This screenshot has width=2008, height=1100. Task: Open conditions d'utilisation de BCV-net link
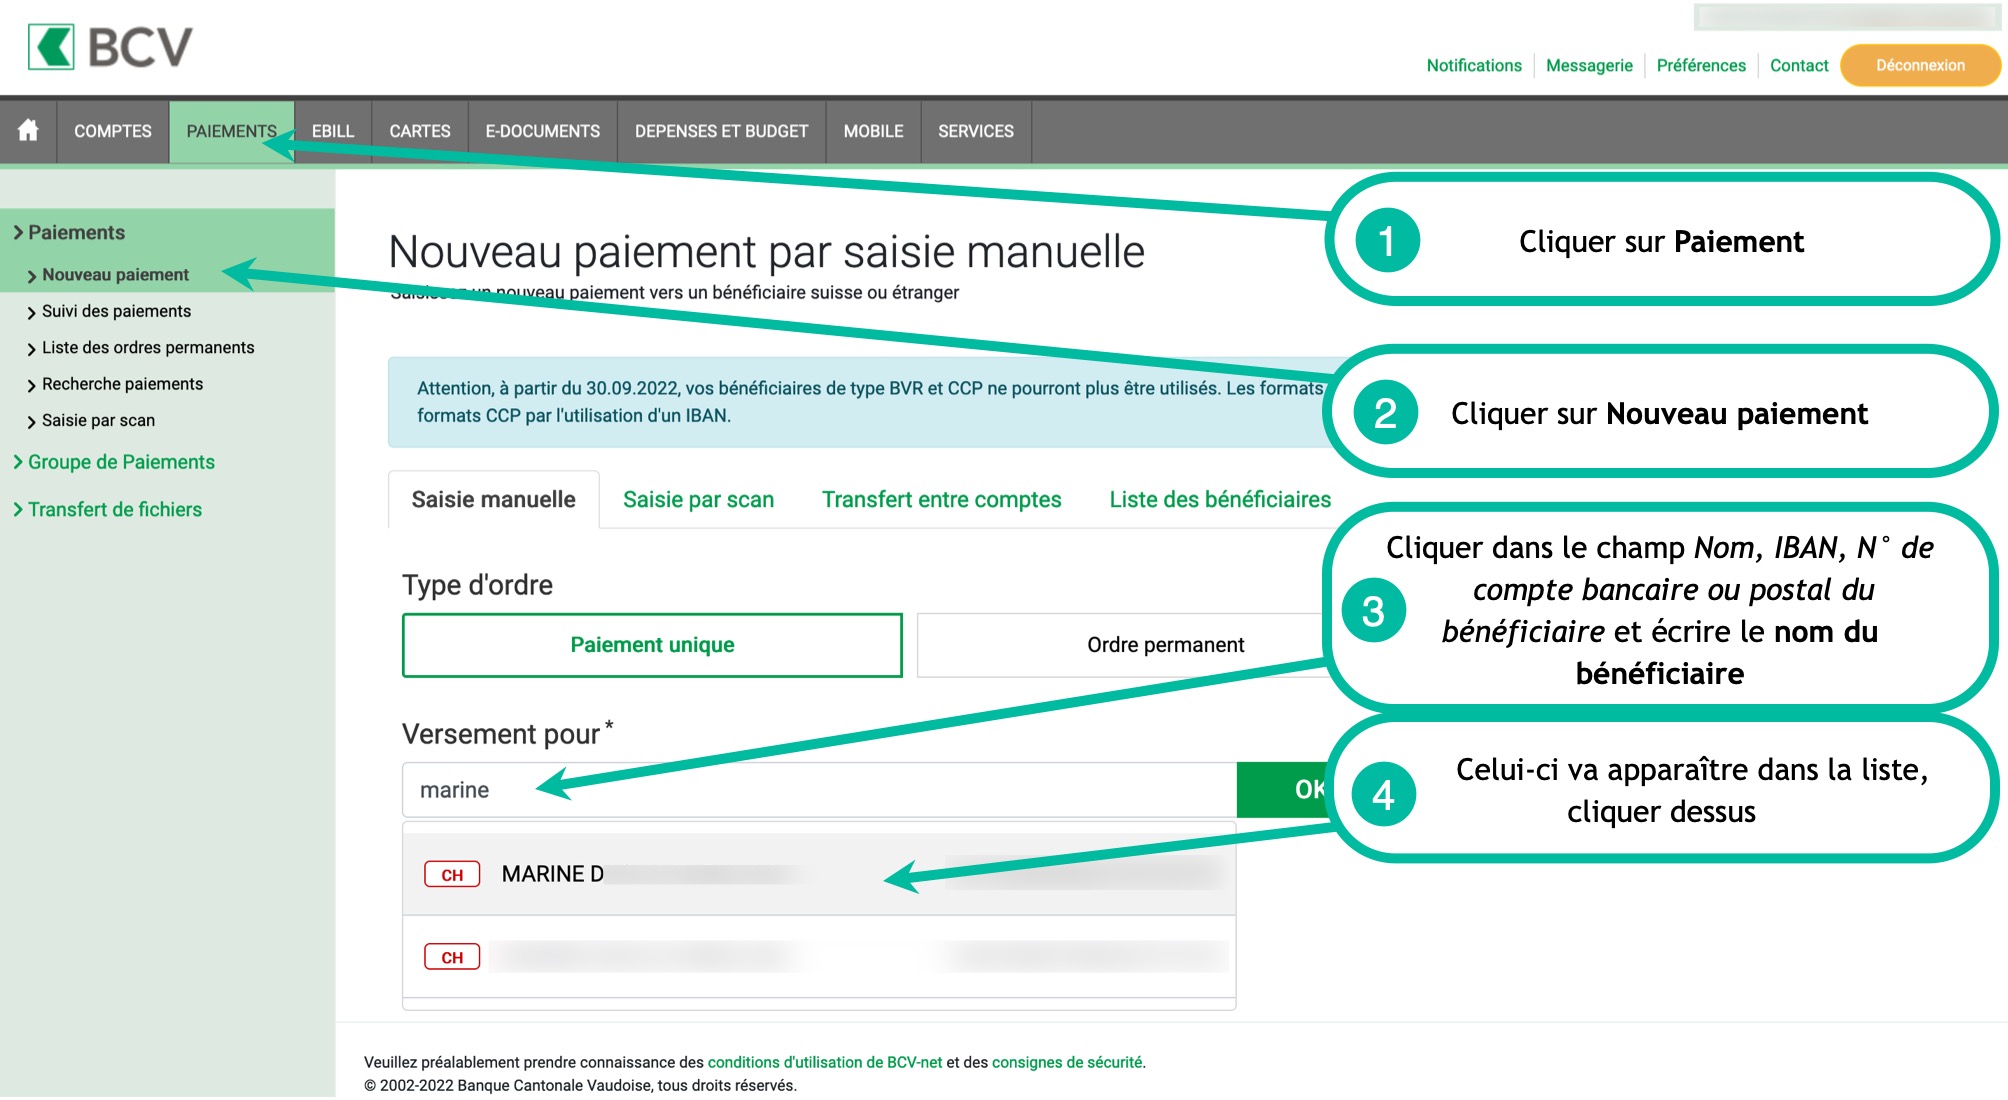click(824, 1062)
